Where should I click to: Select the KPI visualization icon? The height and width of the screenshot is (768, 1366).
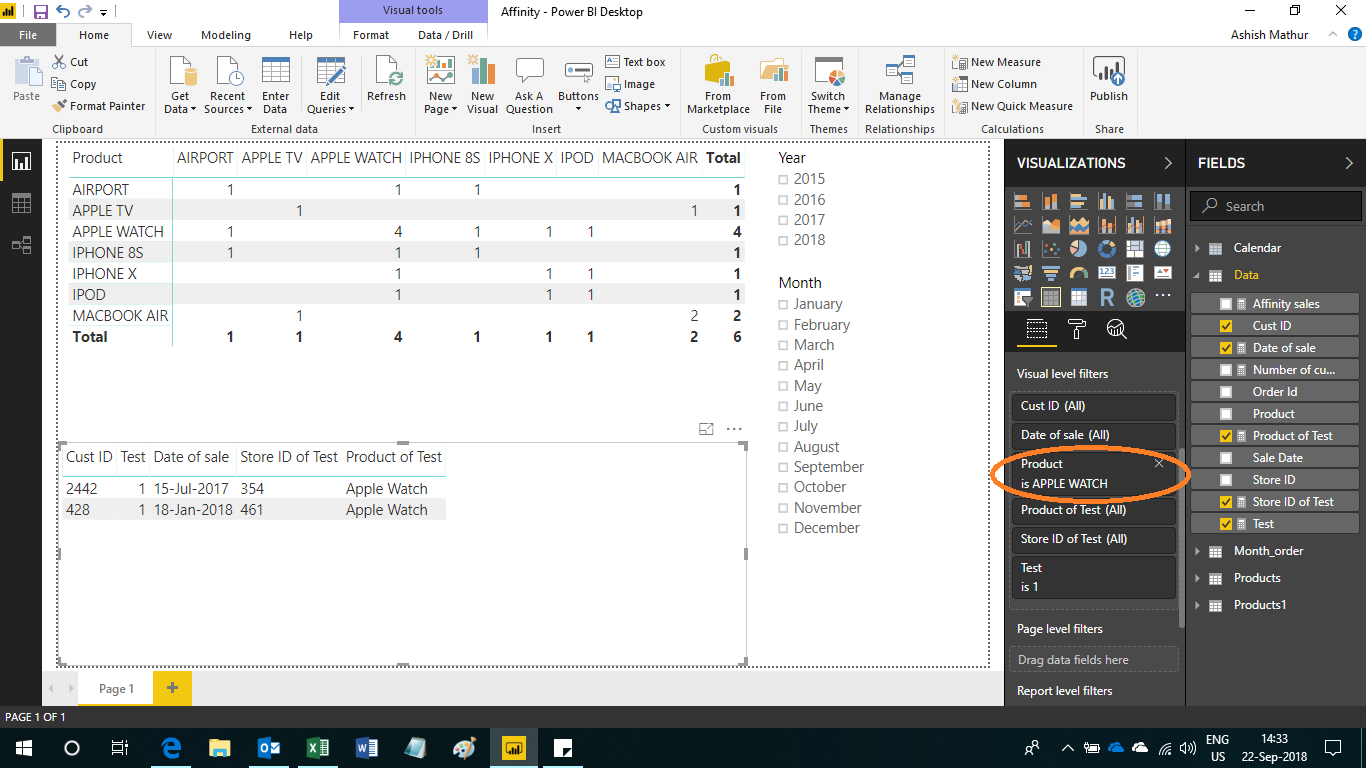(1163, 273)
